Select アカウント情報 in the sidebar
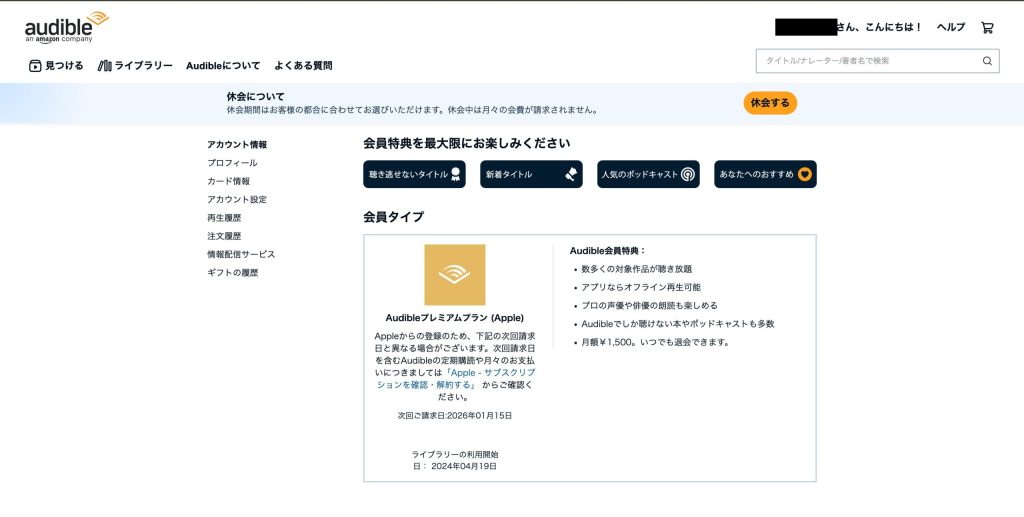This screenshot has width=1024, height=517. pos(237,144)
